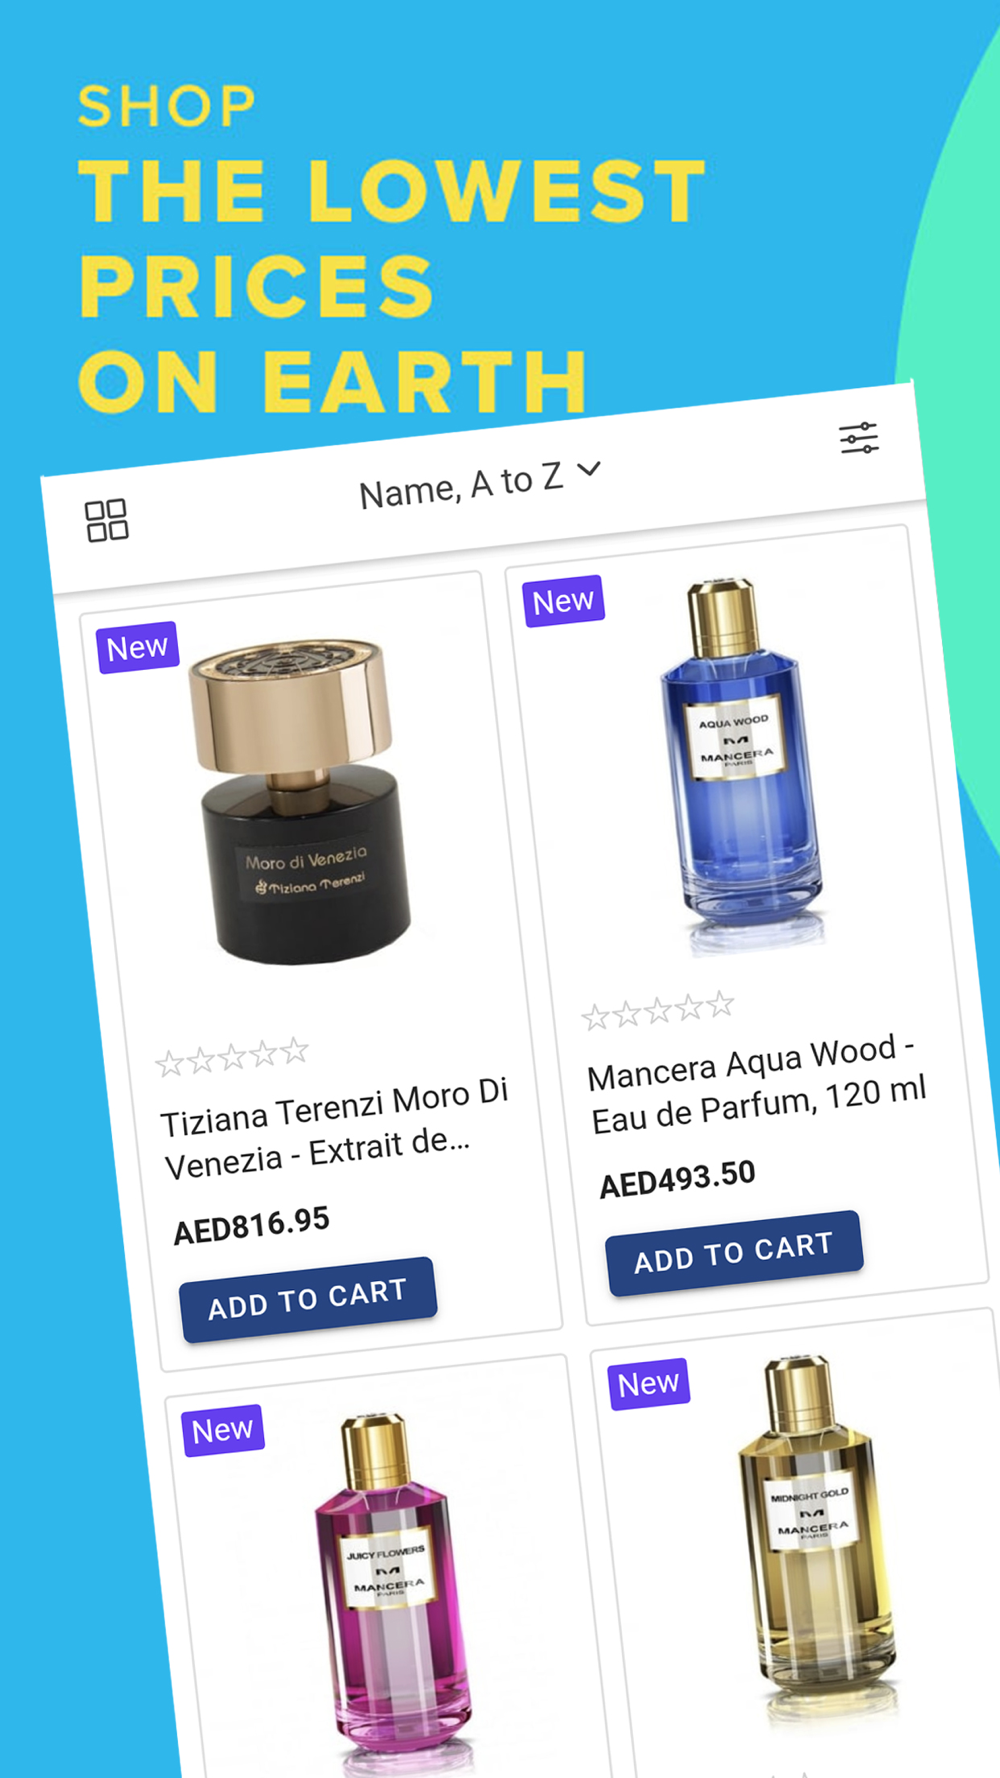The width and height of the screenshot is (1000, 1778).
Task: Select the AED816.95 price label
Action: (x=251, y=1225)
